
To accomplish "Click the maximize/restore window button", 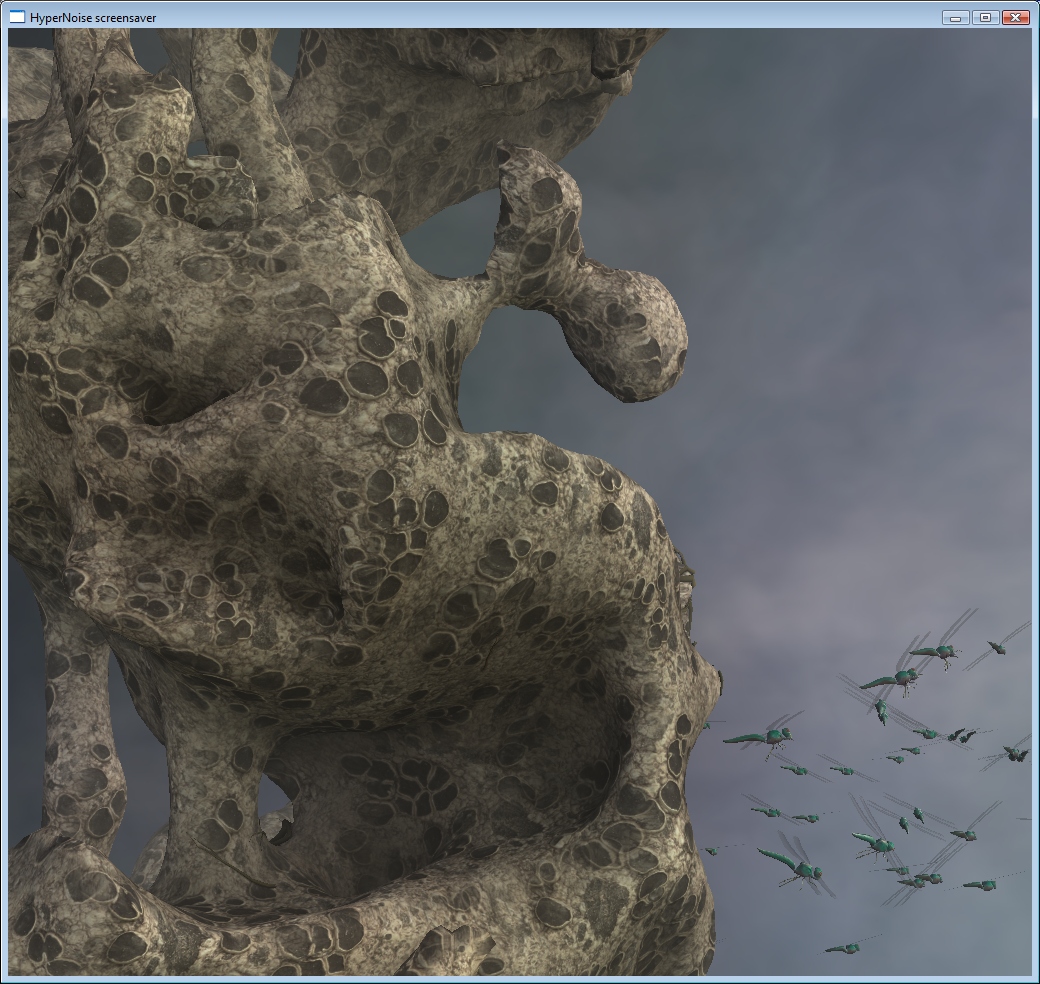I will pyautogui.click(x=985, y=17).
